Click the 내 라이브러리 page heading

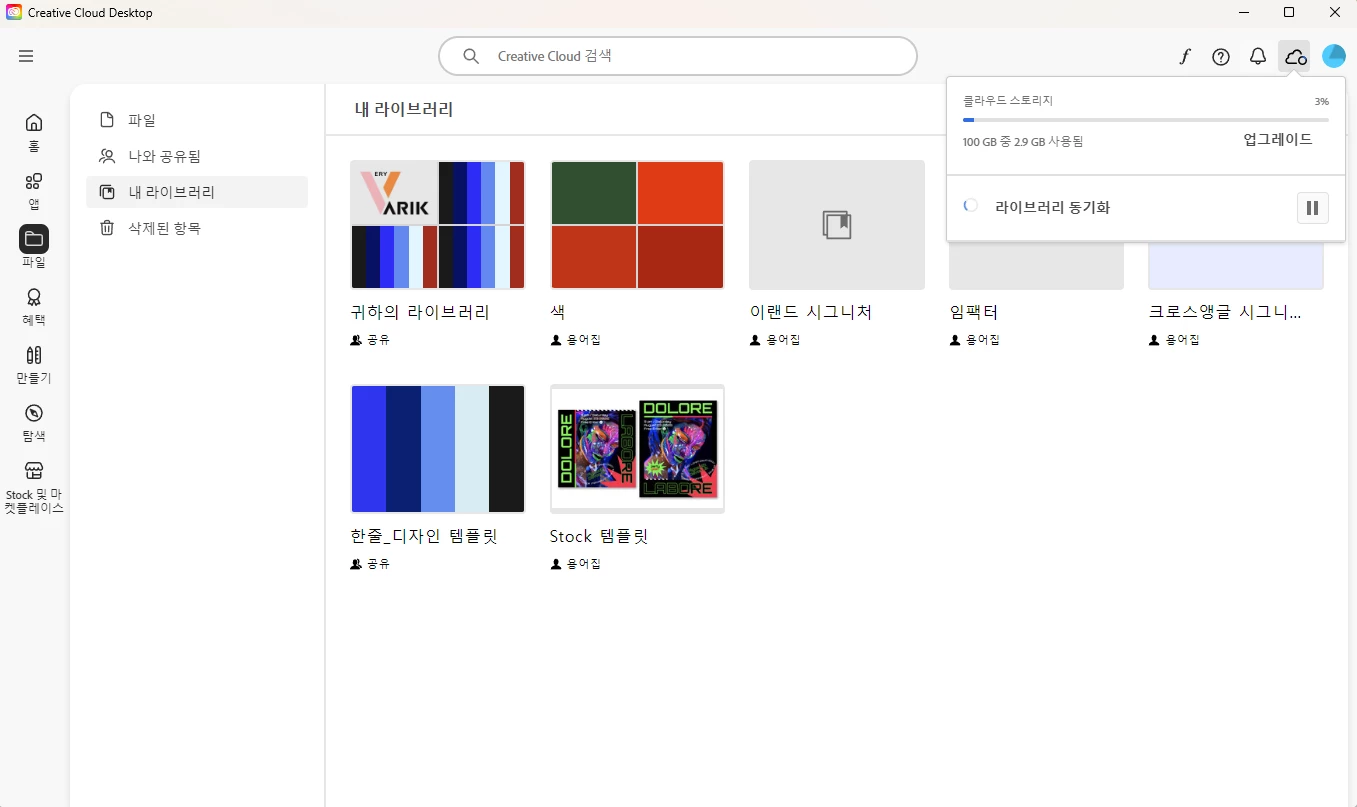pyautogui.click(x=404, y=109)
